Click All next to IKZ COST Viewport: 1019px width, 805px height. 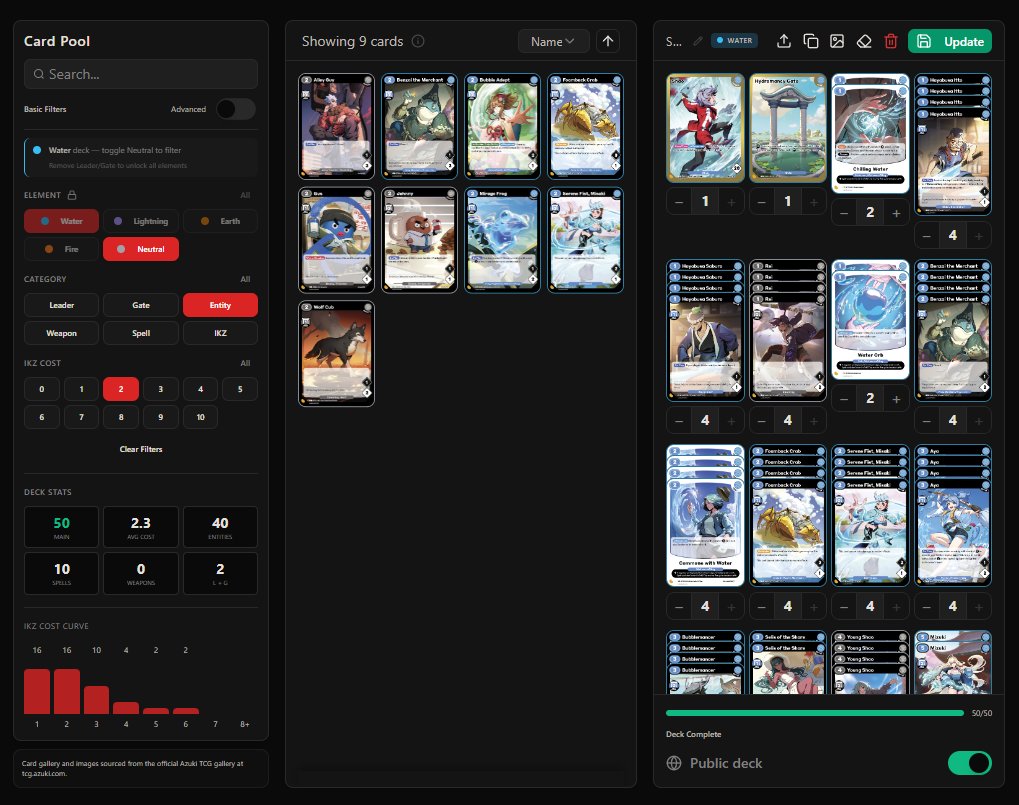pos(245,363)
